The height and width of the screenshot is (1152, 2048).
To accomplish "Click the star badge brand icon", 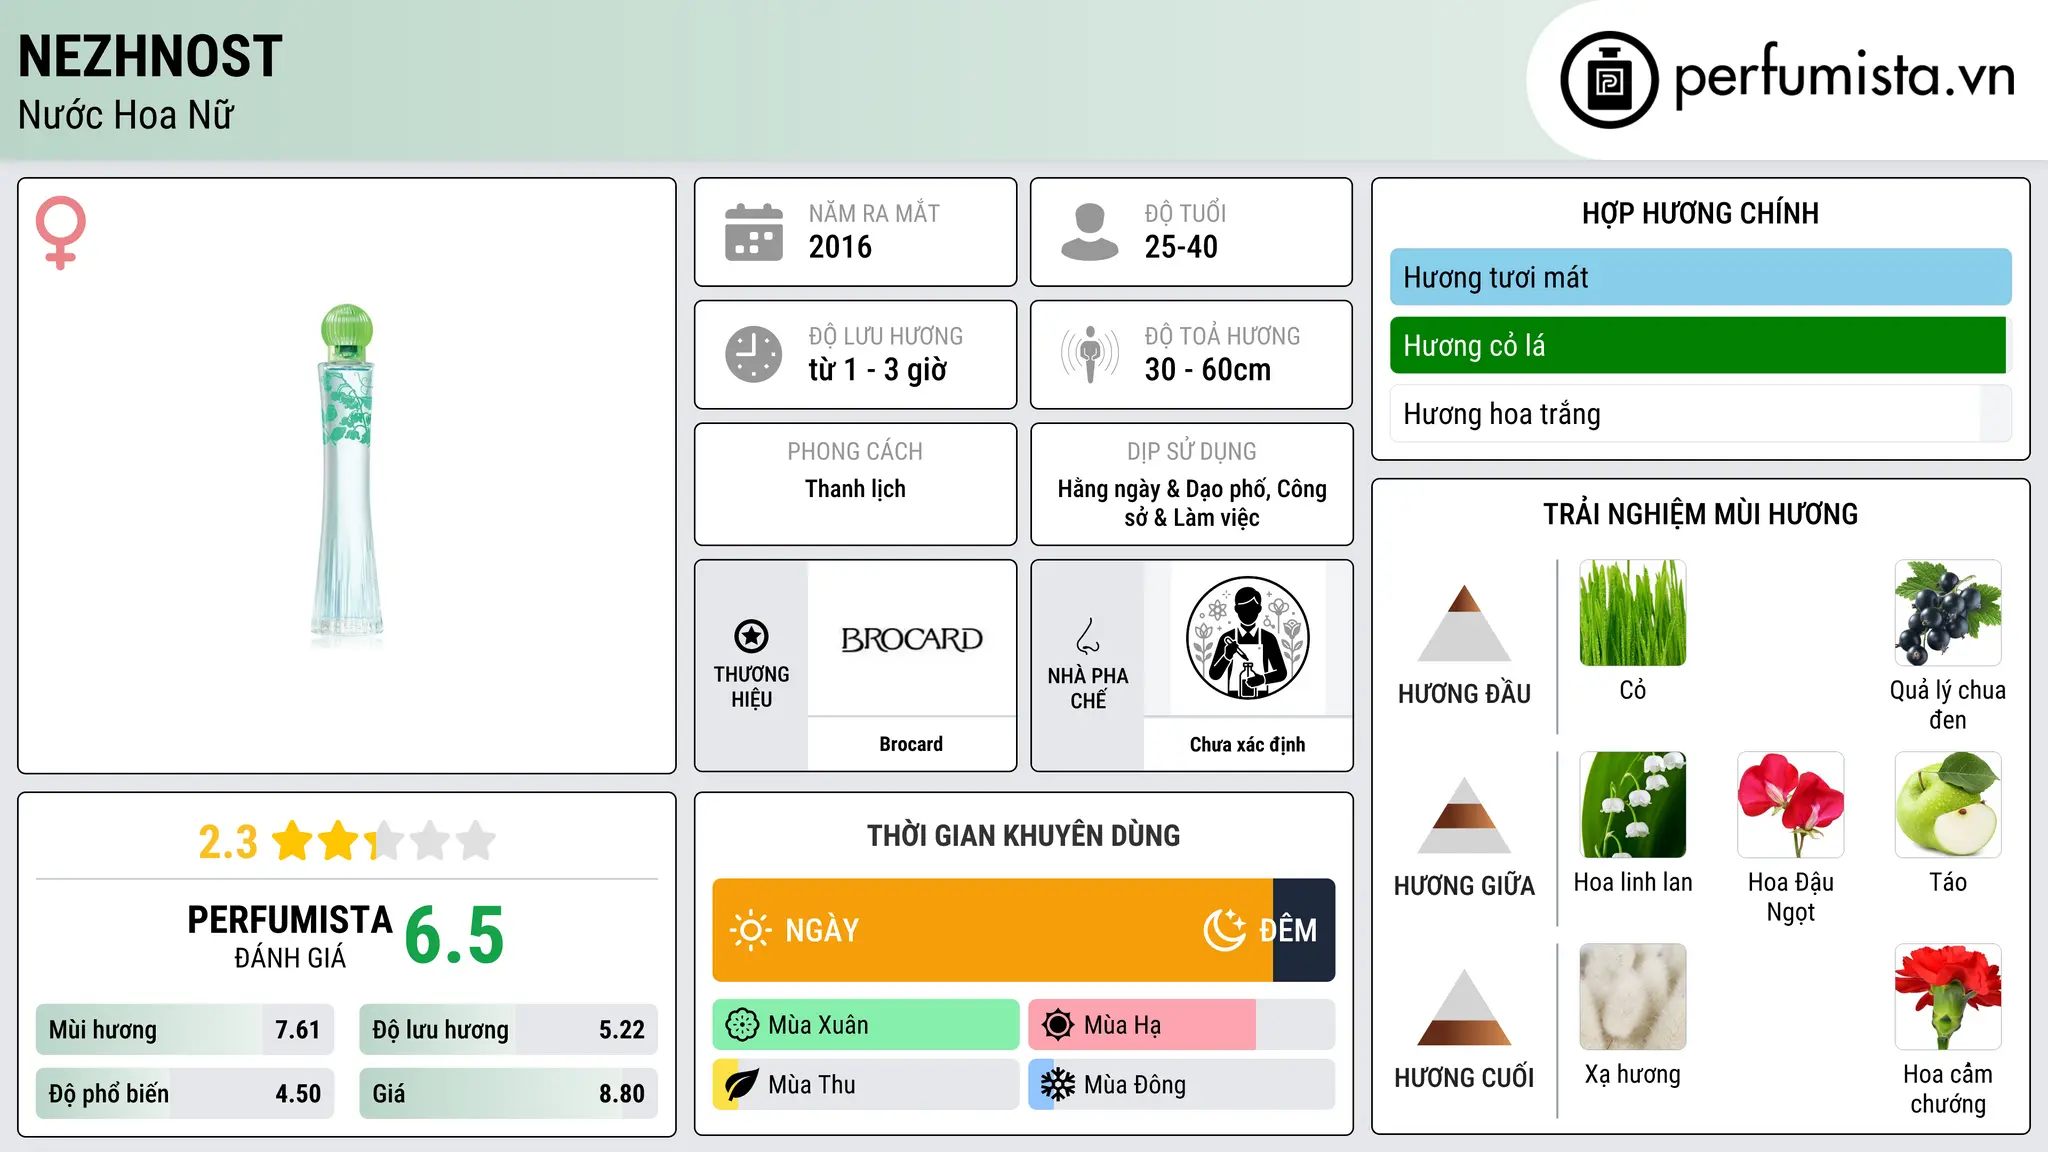I will (x=751, y=636).
